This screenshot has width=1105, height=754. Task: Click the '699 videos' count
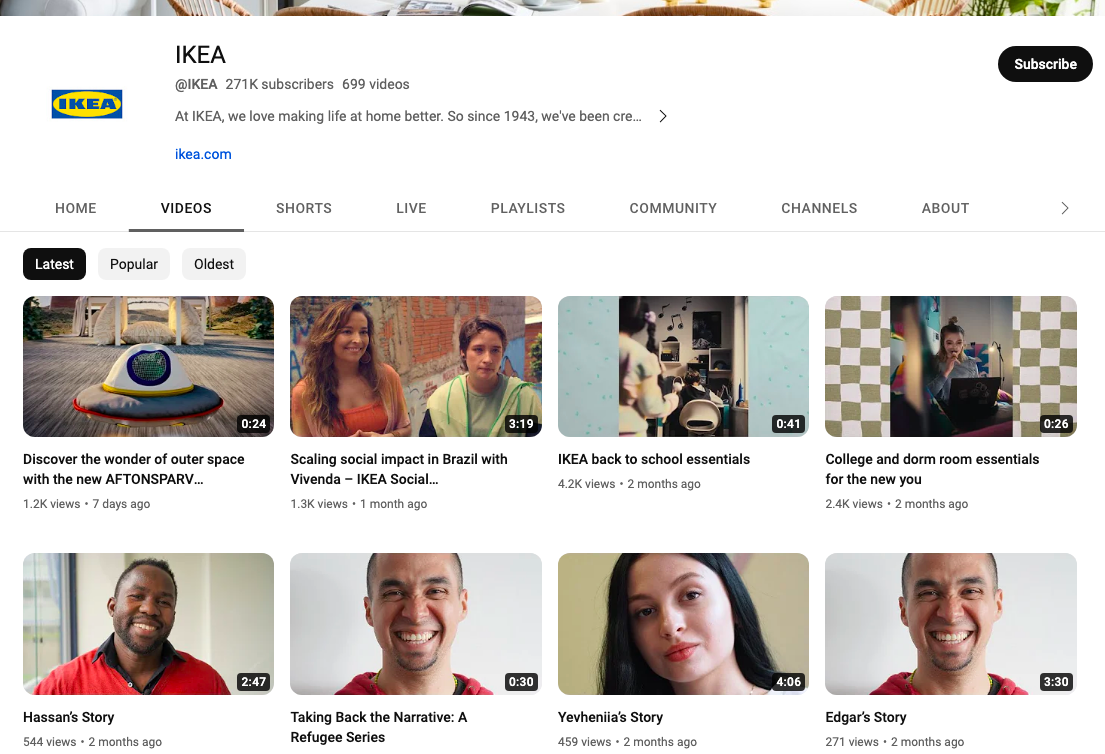(376, 85)
